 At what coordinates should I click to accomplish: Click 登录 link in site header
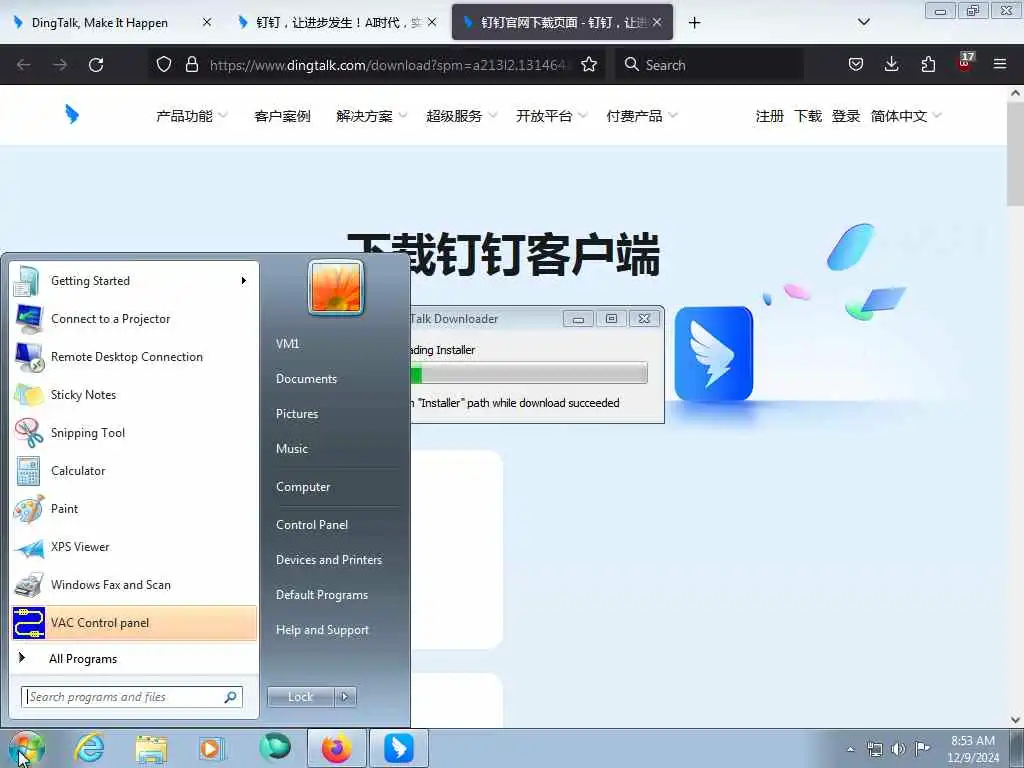[846, 116]
